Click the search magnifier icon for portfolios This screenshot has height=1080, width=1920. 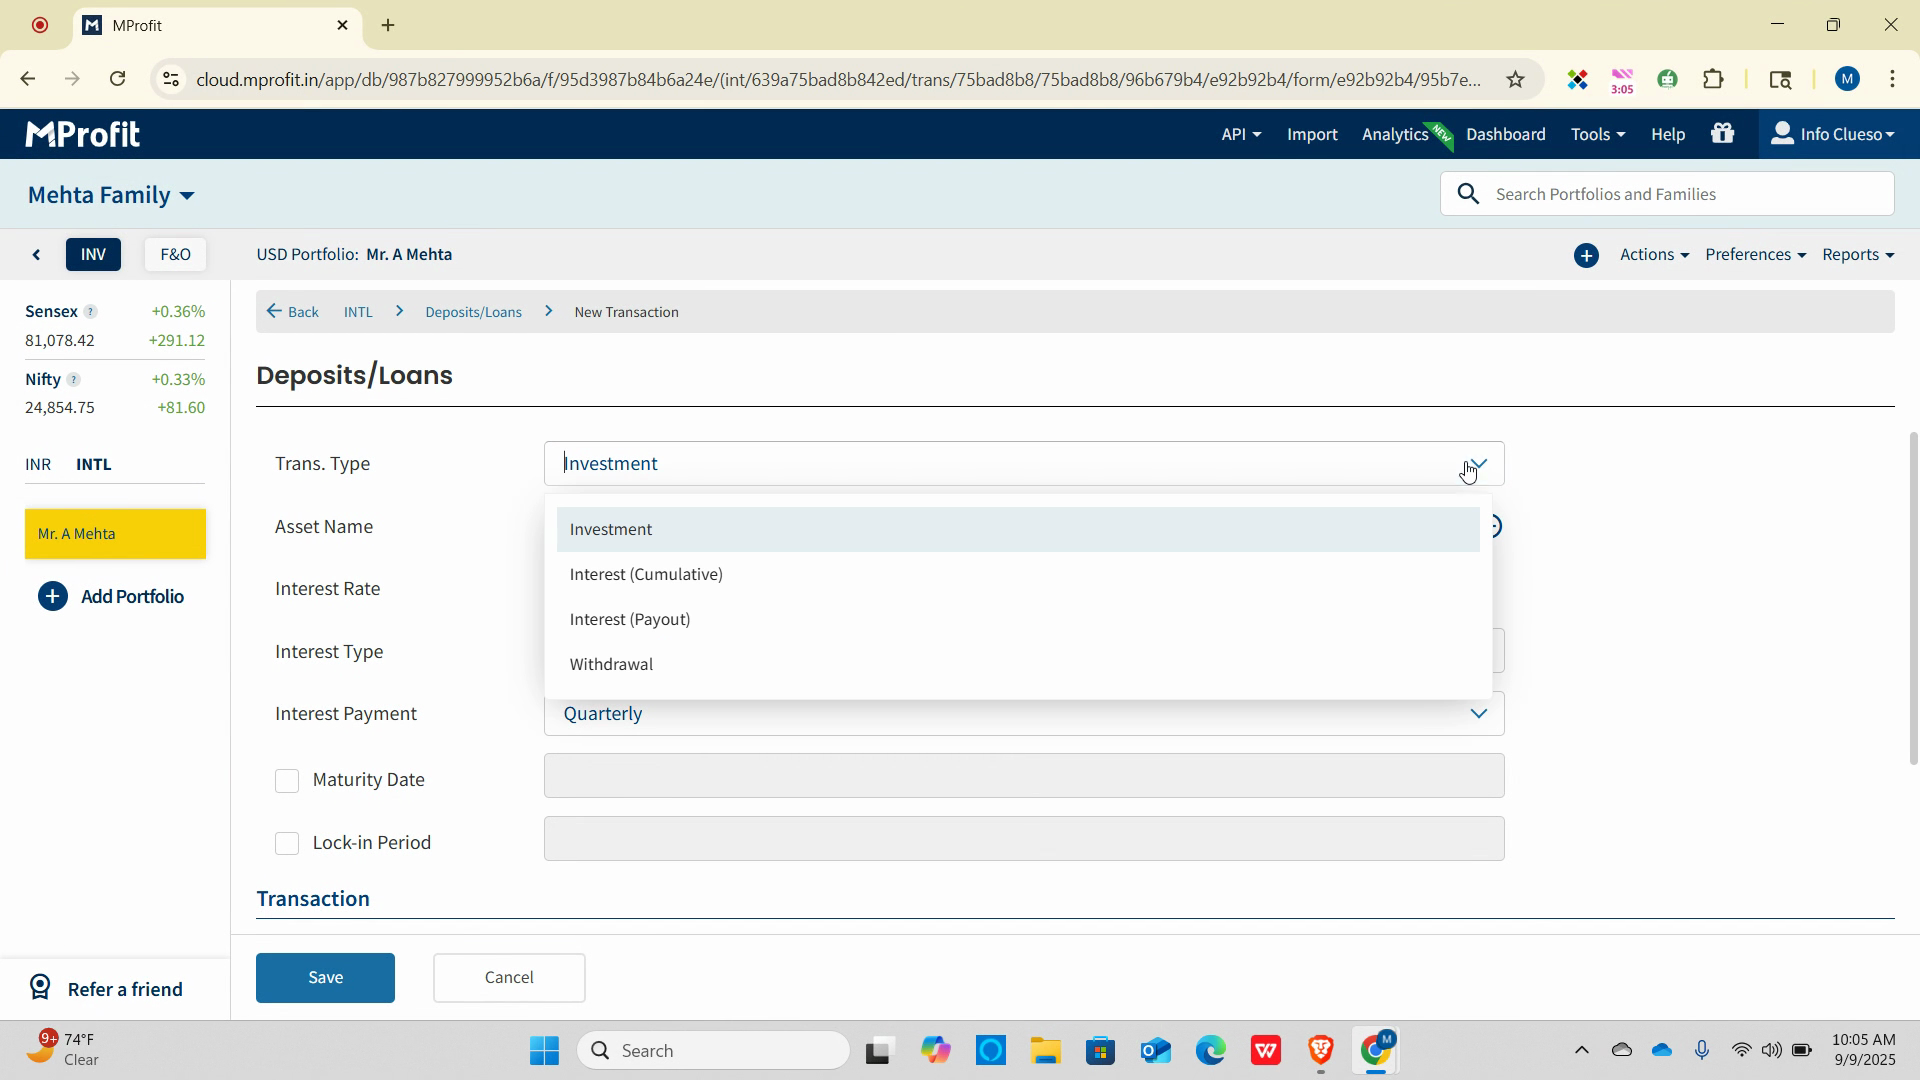(x=1468, y=194)
